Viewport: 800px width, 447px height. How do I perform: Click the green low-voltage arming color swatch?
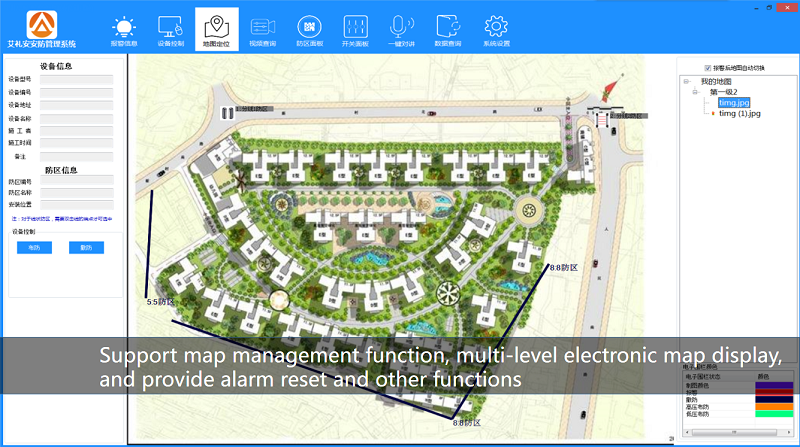(x=774, y=414)
